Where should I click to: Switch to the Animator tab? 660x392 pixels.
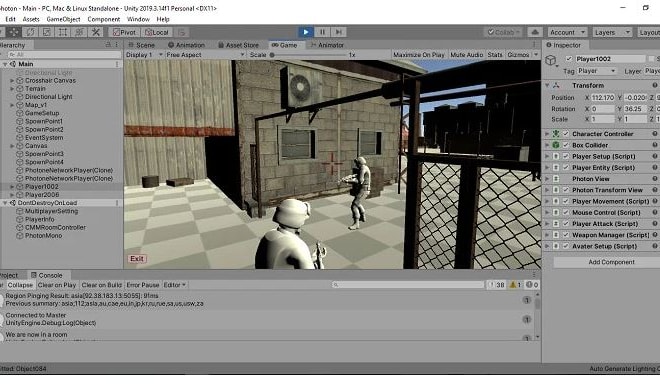(327, 45)
